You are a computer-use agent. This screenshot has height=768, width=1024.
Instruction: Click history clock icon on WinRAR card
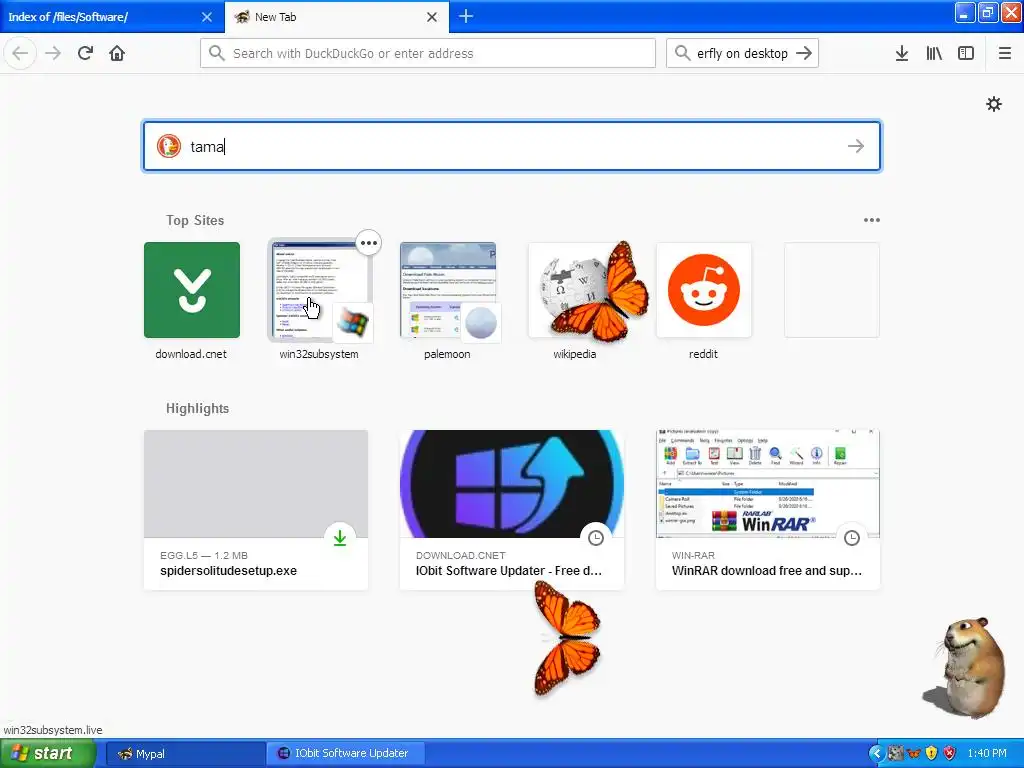(x=852, y=538)
